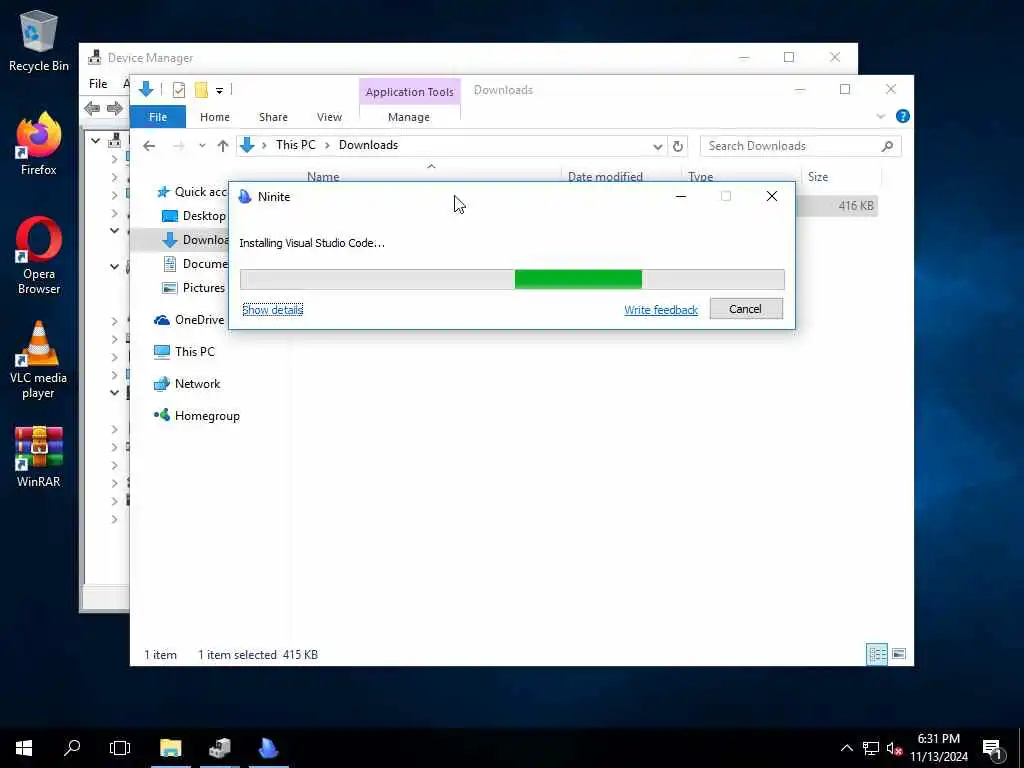Open Customize Quick Access Toolbar dropdown
1024x768 pixels.
tap(219, 90)
